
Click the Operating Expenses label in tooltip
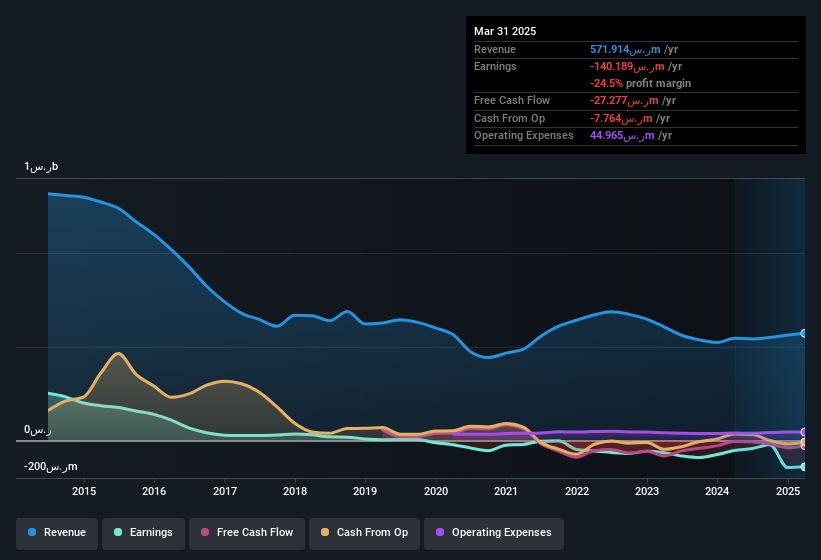(x=524, y=136)
